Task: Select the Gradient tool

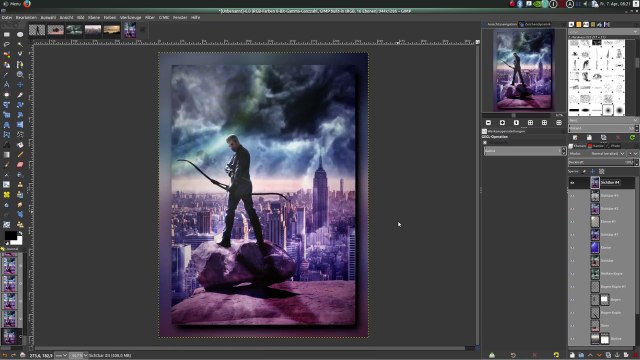Action: pyautogui.click(x=7, y=155)
